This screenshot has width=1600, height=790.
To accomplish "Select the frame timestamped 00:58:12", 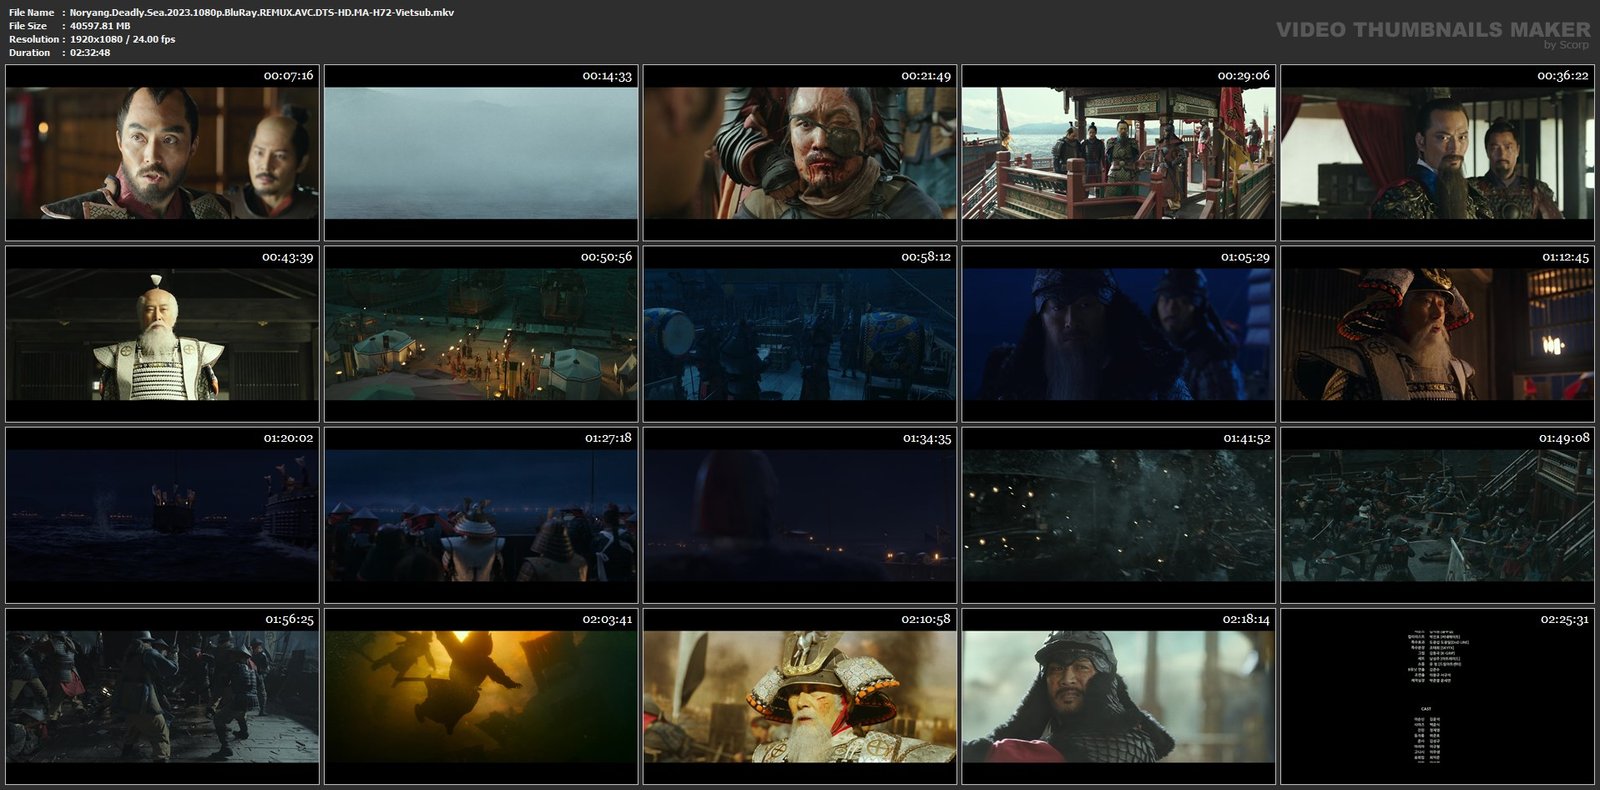I will click(800, 334).
